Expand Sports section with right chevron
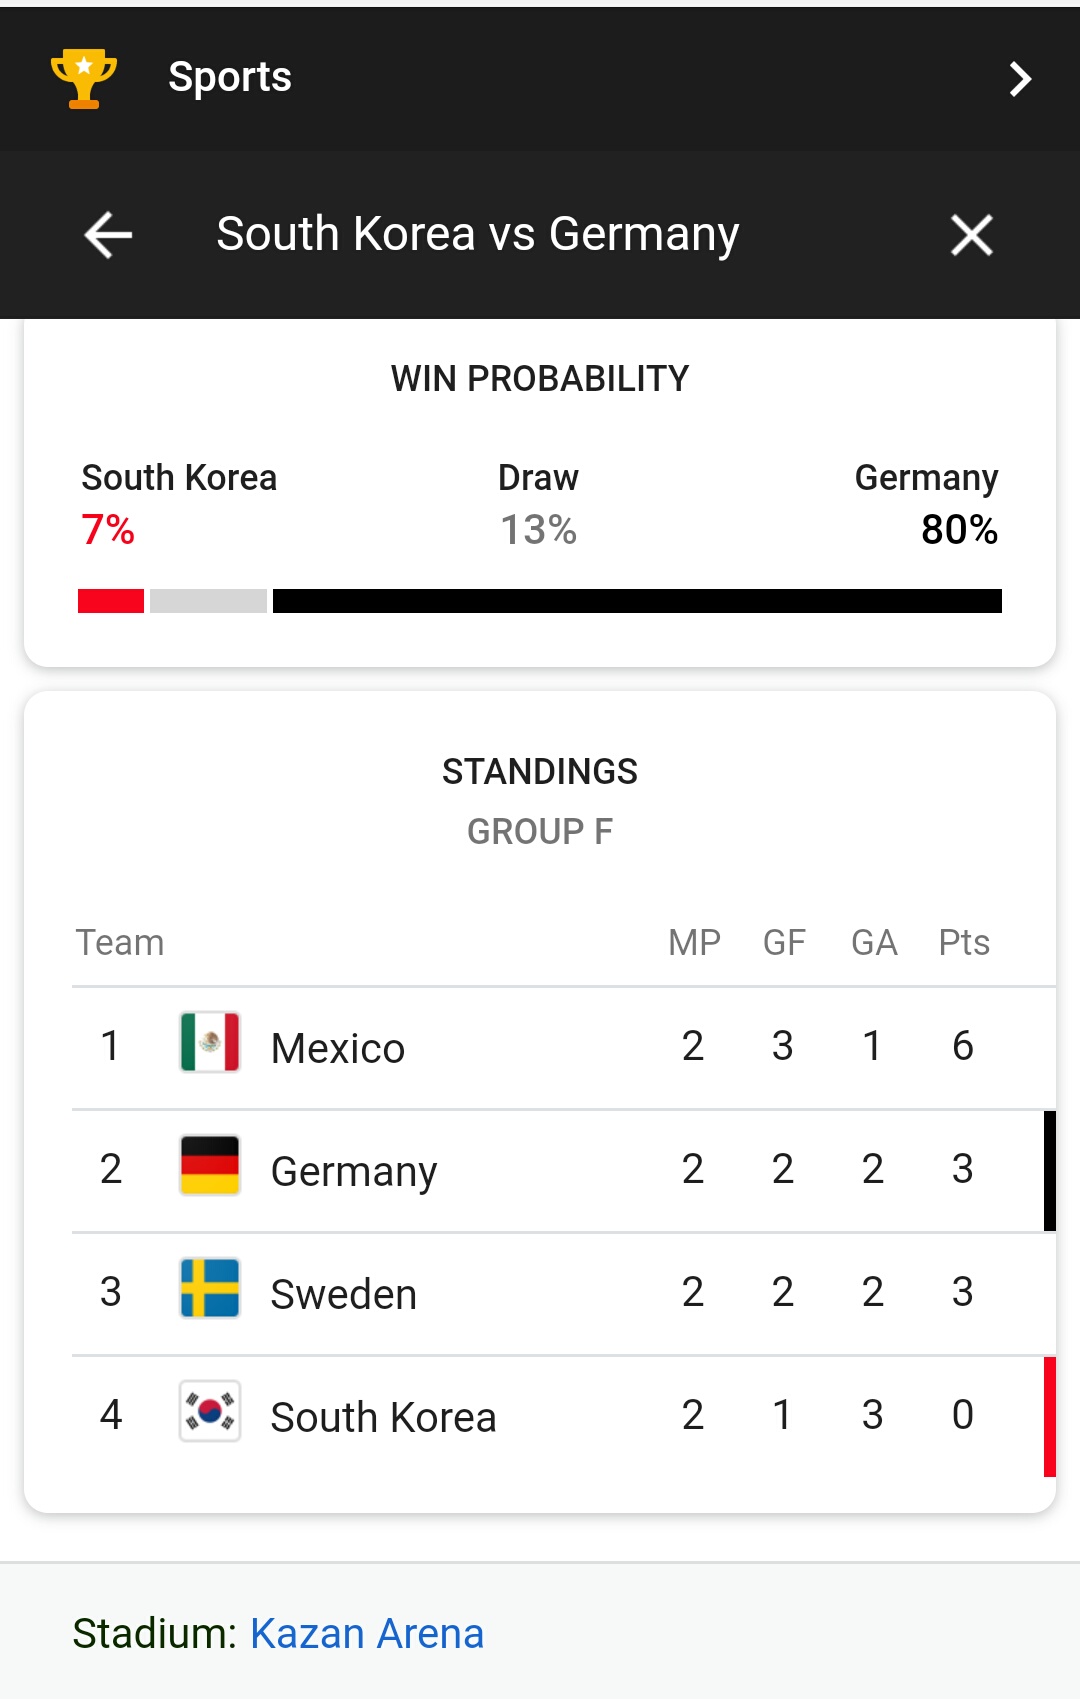This screenshot has height=1699, width=1080. pyautogui.click(x=1019, y=79)
